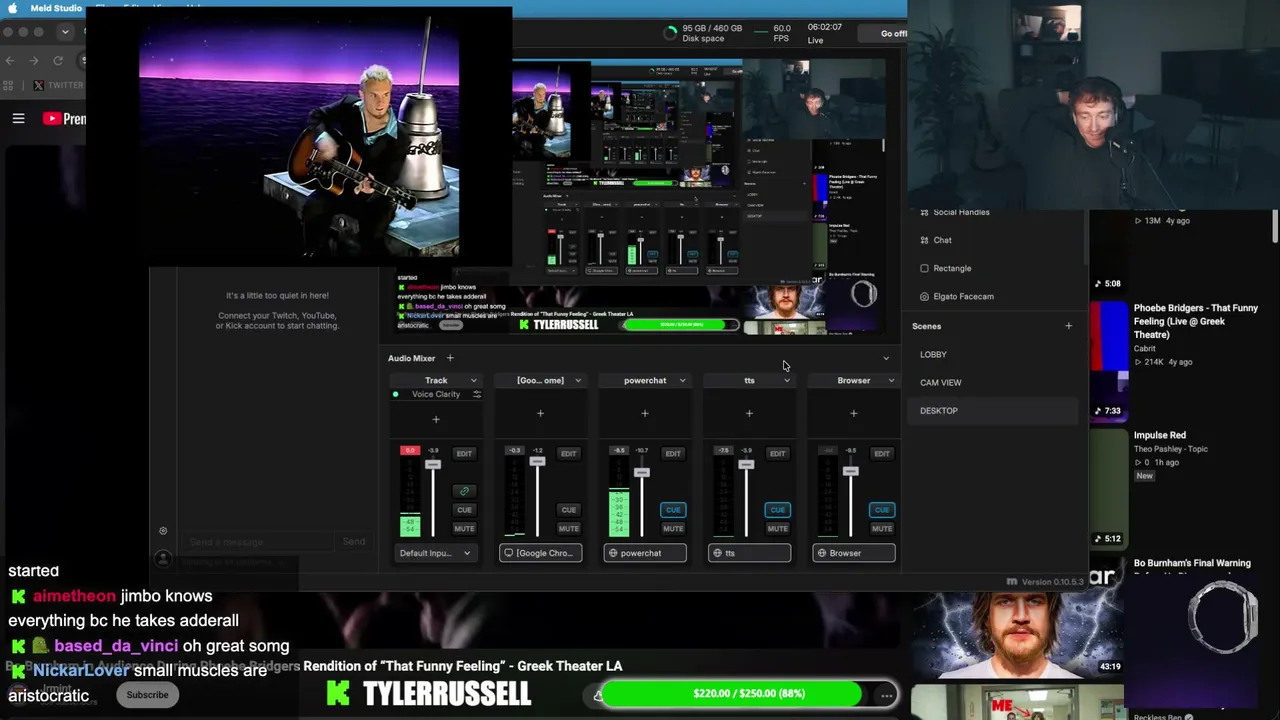
Task: Open the [Goo...ome] channel dropdown
Action: pyautogui.click(x=578, y=380)
